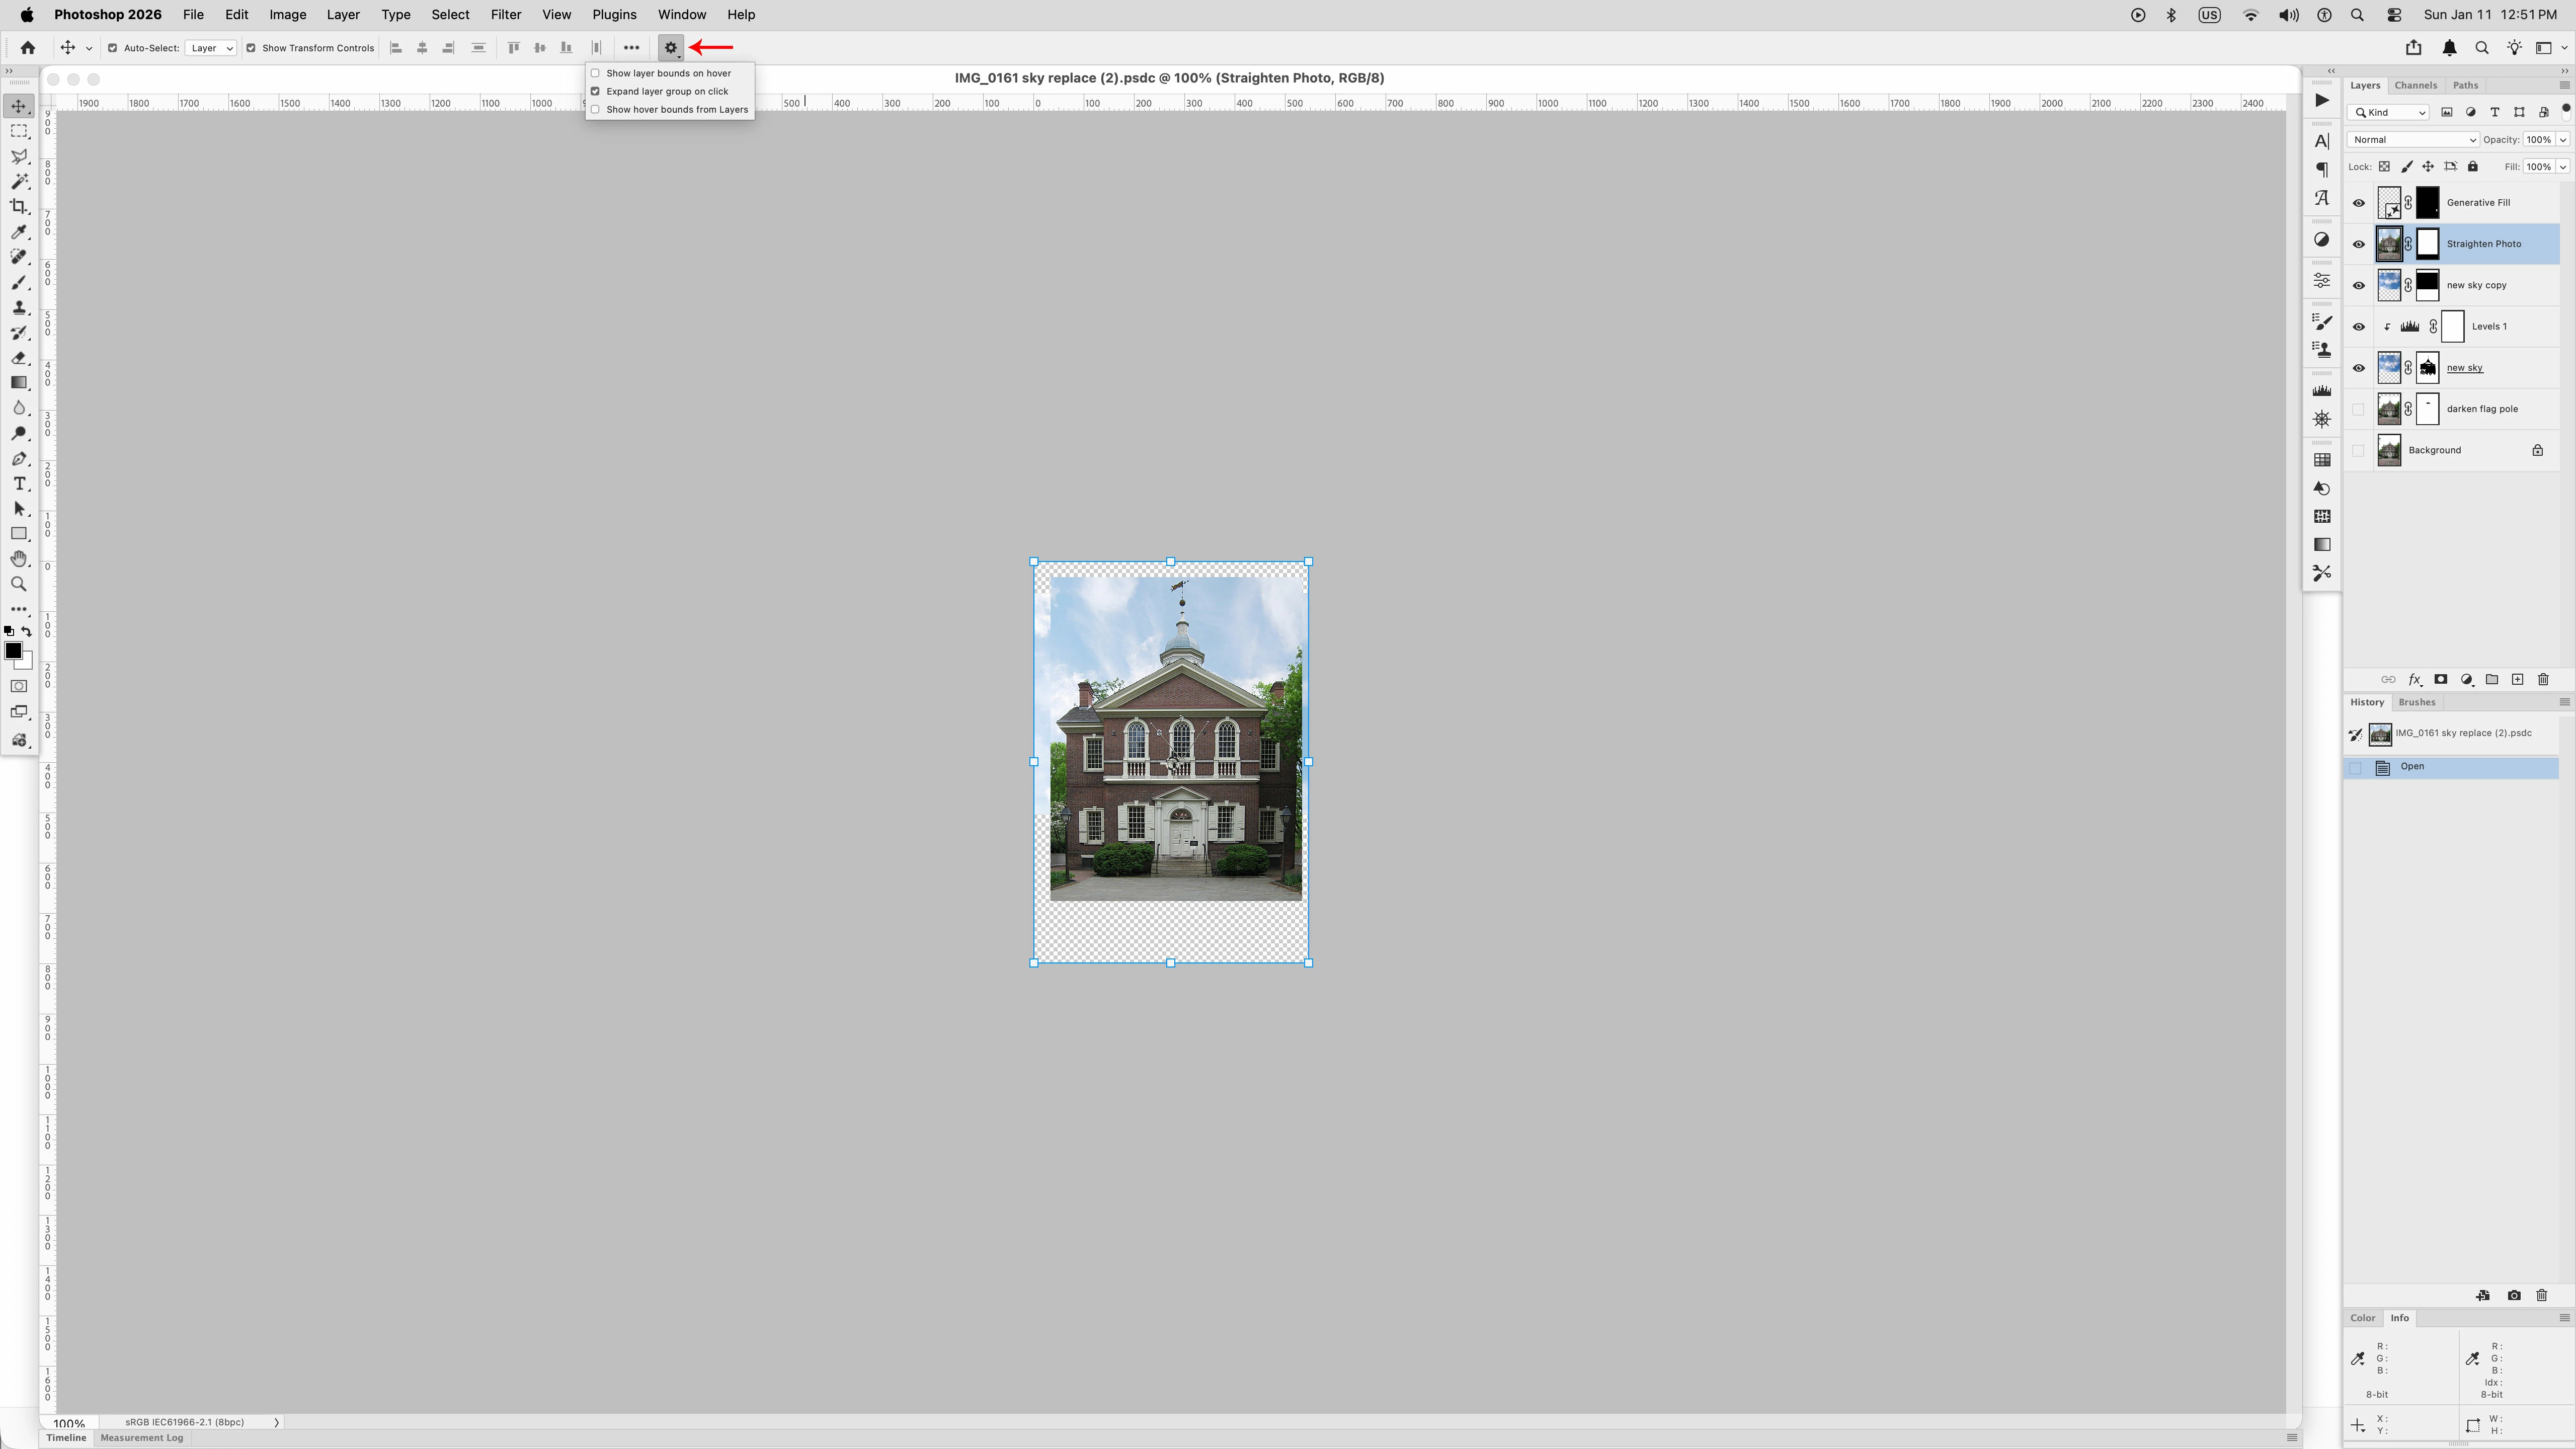Delete the selected layer
Viewport: 2576px width, 1449px height.
2543,680
